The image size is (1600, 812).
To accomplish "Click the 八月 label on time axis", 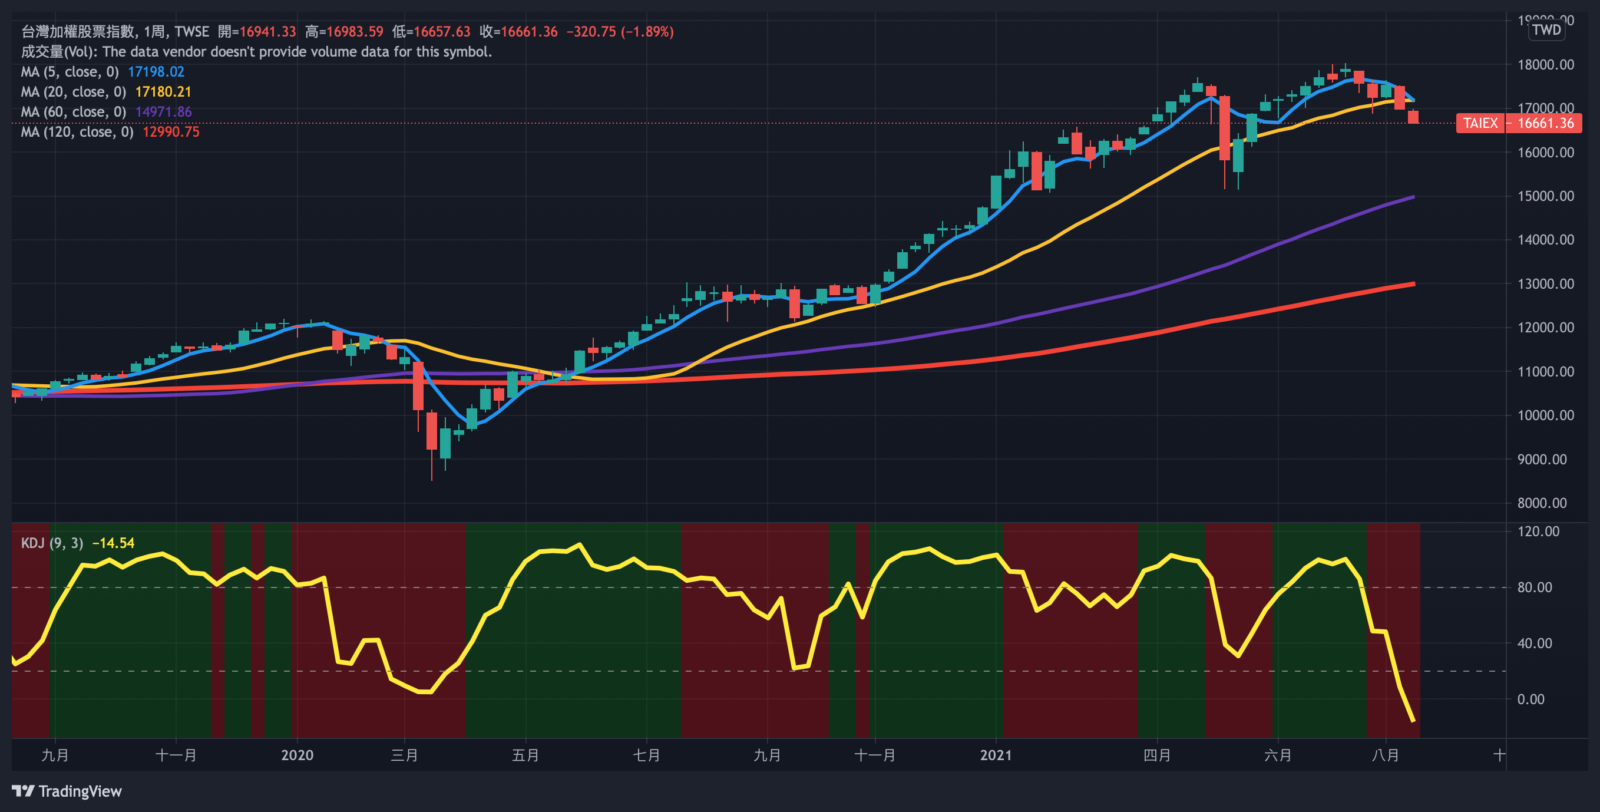I will (1385, 755).
